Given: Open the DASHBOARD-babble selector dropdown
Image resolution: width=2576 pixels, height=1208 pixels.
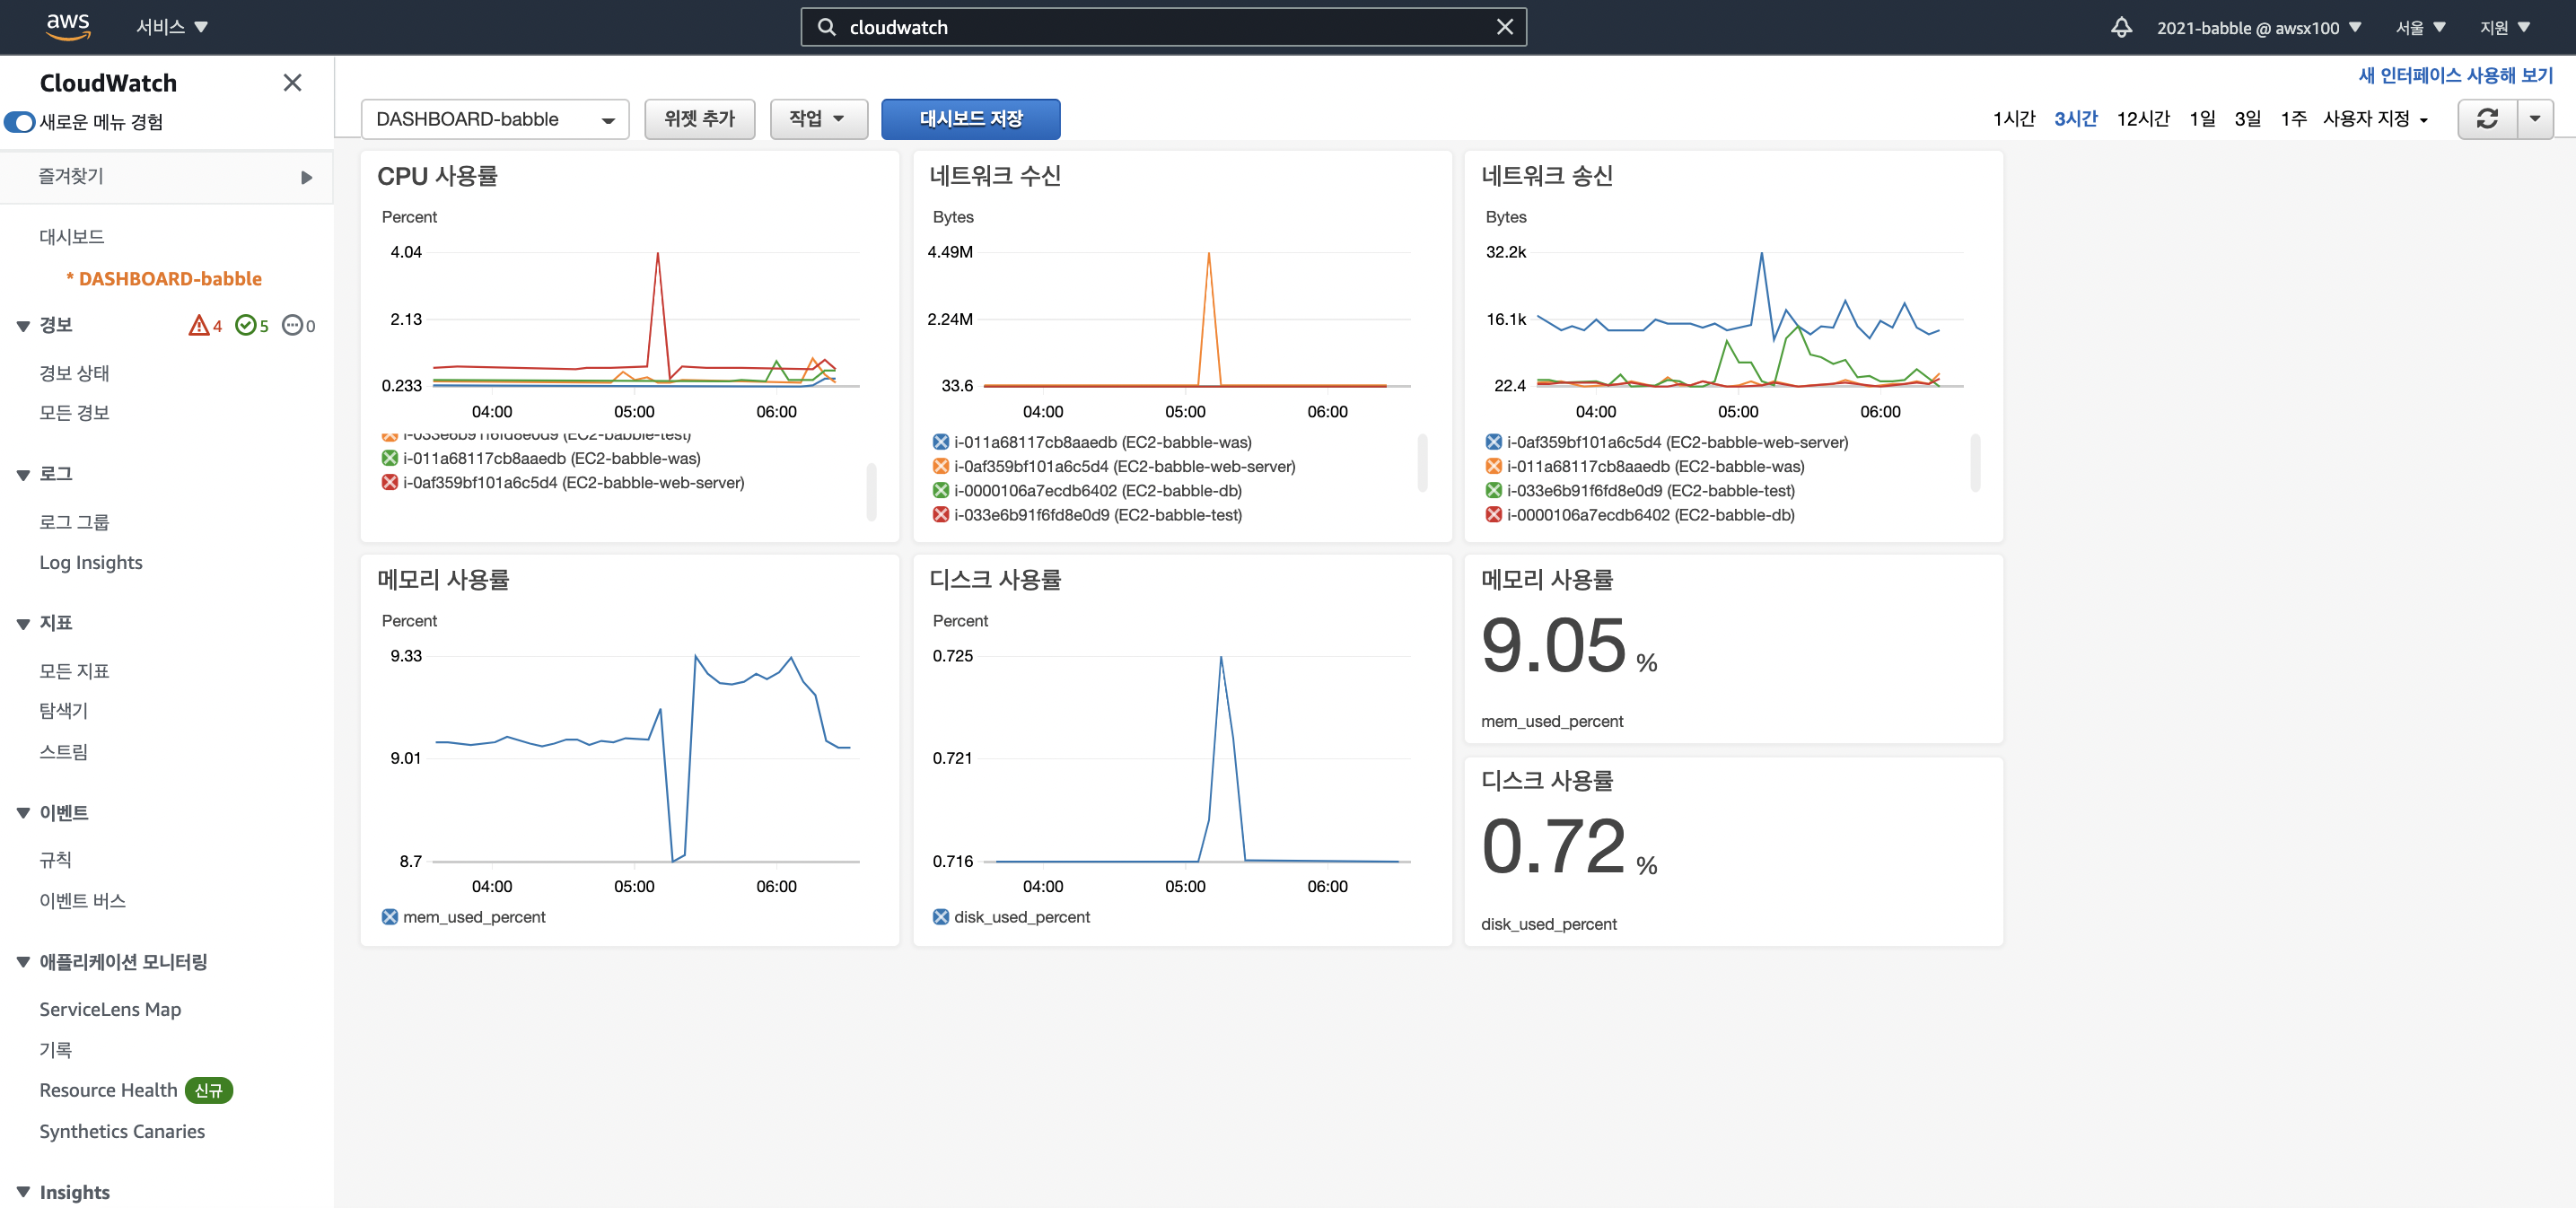Looking at the screenshot, I should (x=494, y=119).
